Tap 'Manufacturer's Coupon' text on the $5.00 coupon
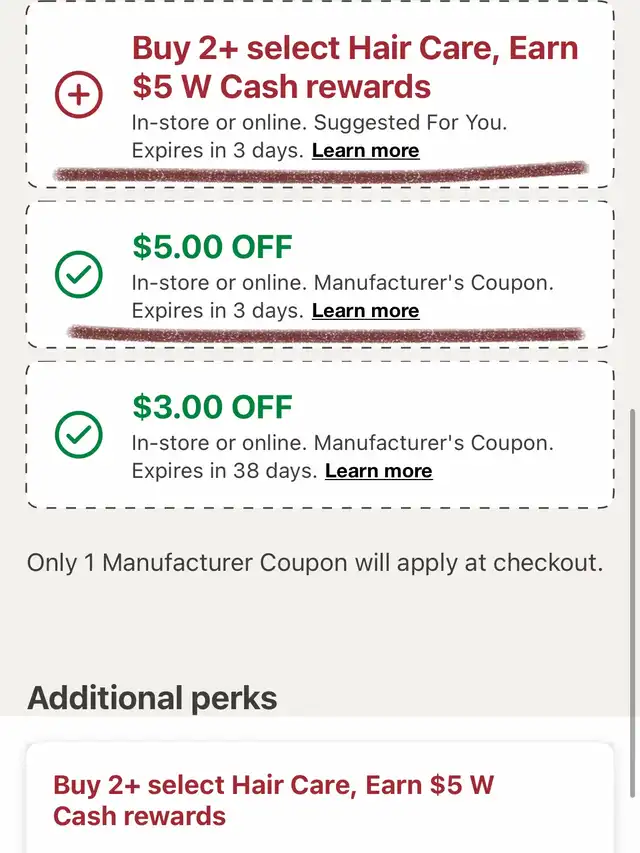 (x=434, y=283)
